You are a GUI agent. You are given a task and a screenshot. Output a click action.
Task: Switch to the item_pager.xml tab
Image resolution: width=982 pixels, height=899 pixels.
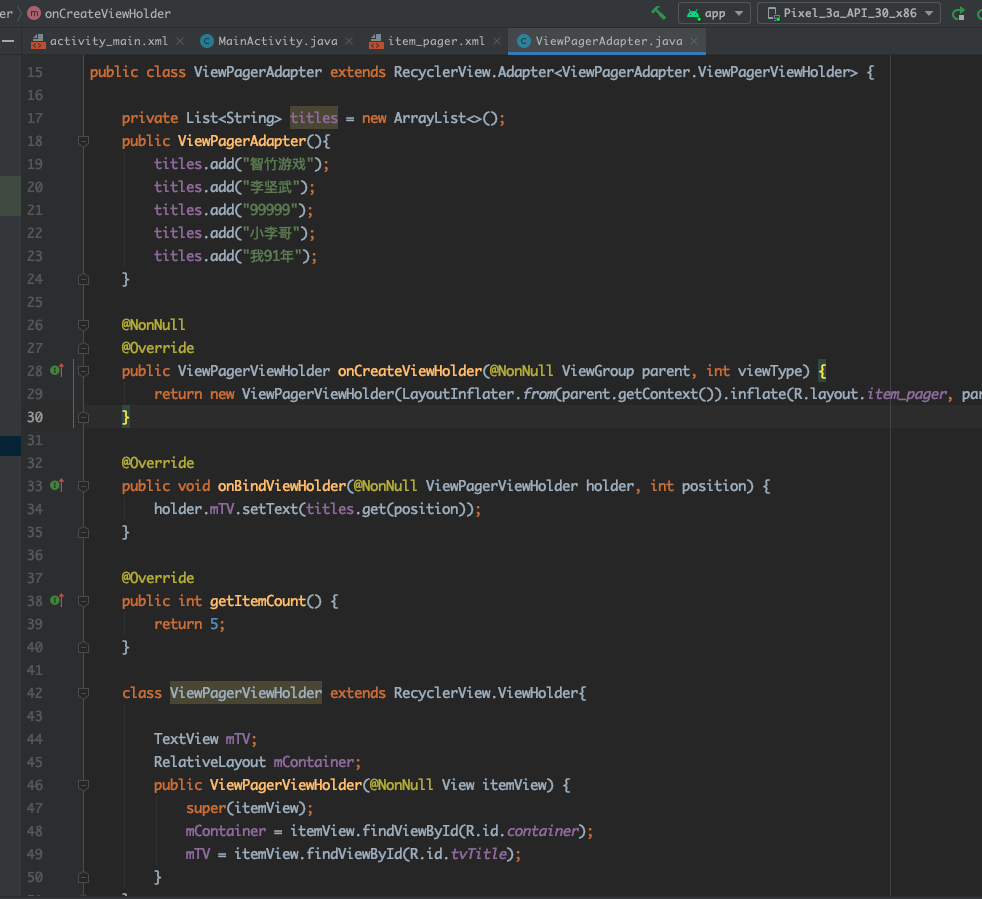click(x=436, y=41)
